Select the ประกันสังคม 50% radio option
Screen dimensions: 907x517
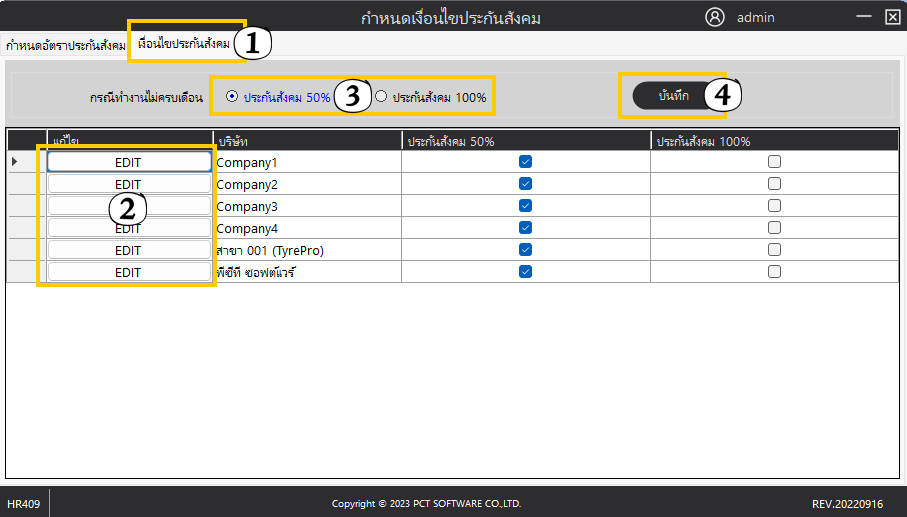[x=233, y=97]
